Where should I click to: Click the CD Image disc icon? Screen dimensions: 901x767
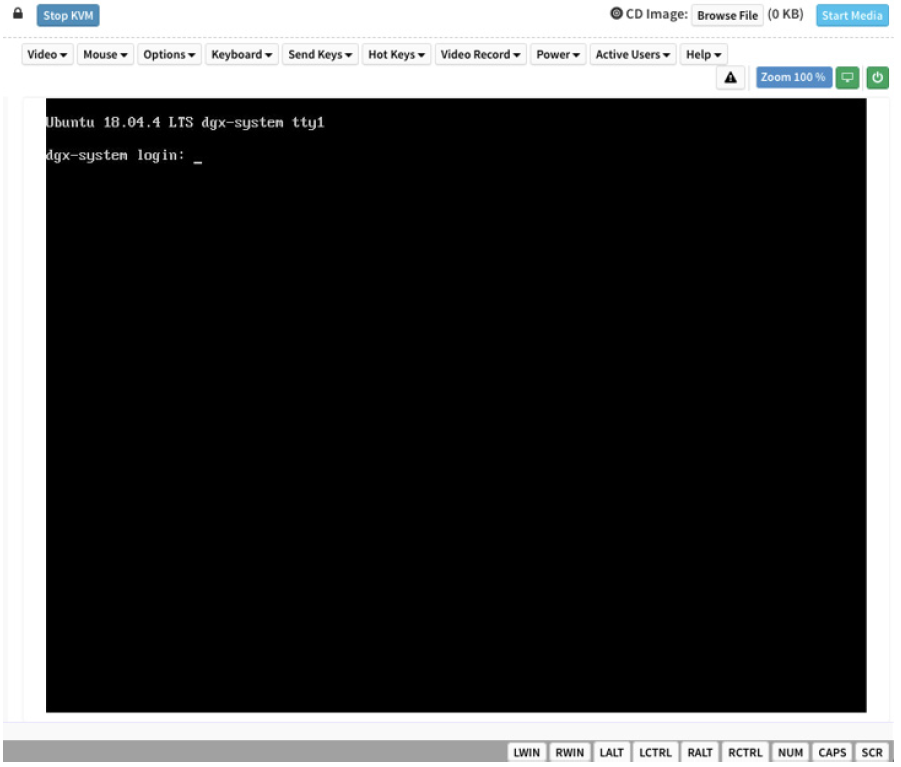pyautogui.click(x=616, y=13)
